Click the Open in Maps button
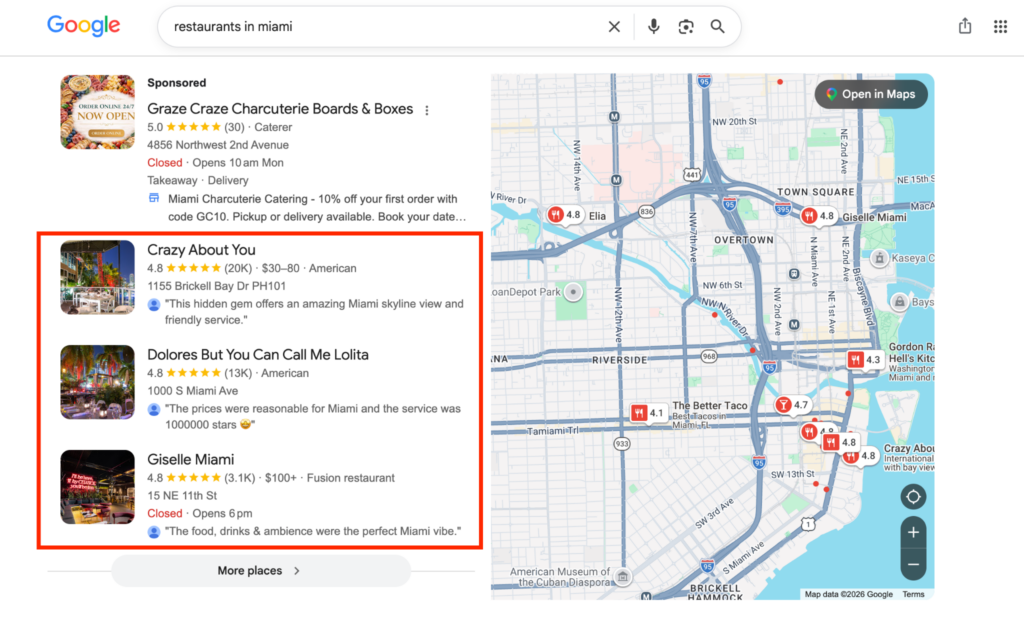Image resolution: width=1024 pixels, height=620 pixels. (x=871, y=94)
